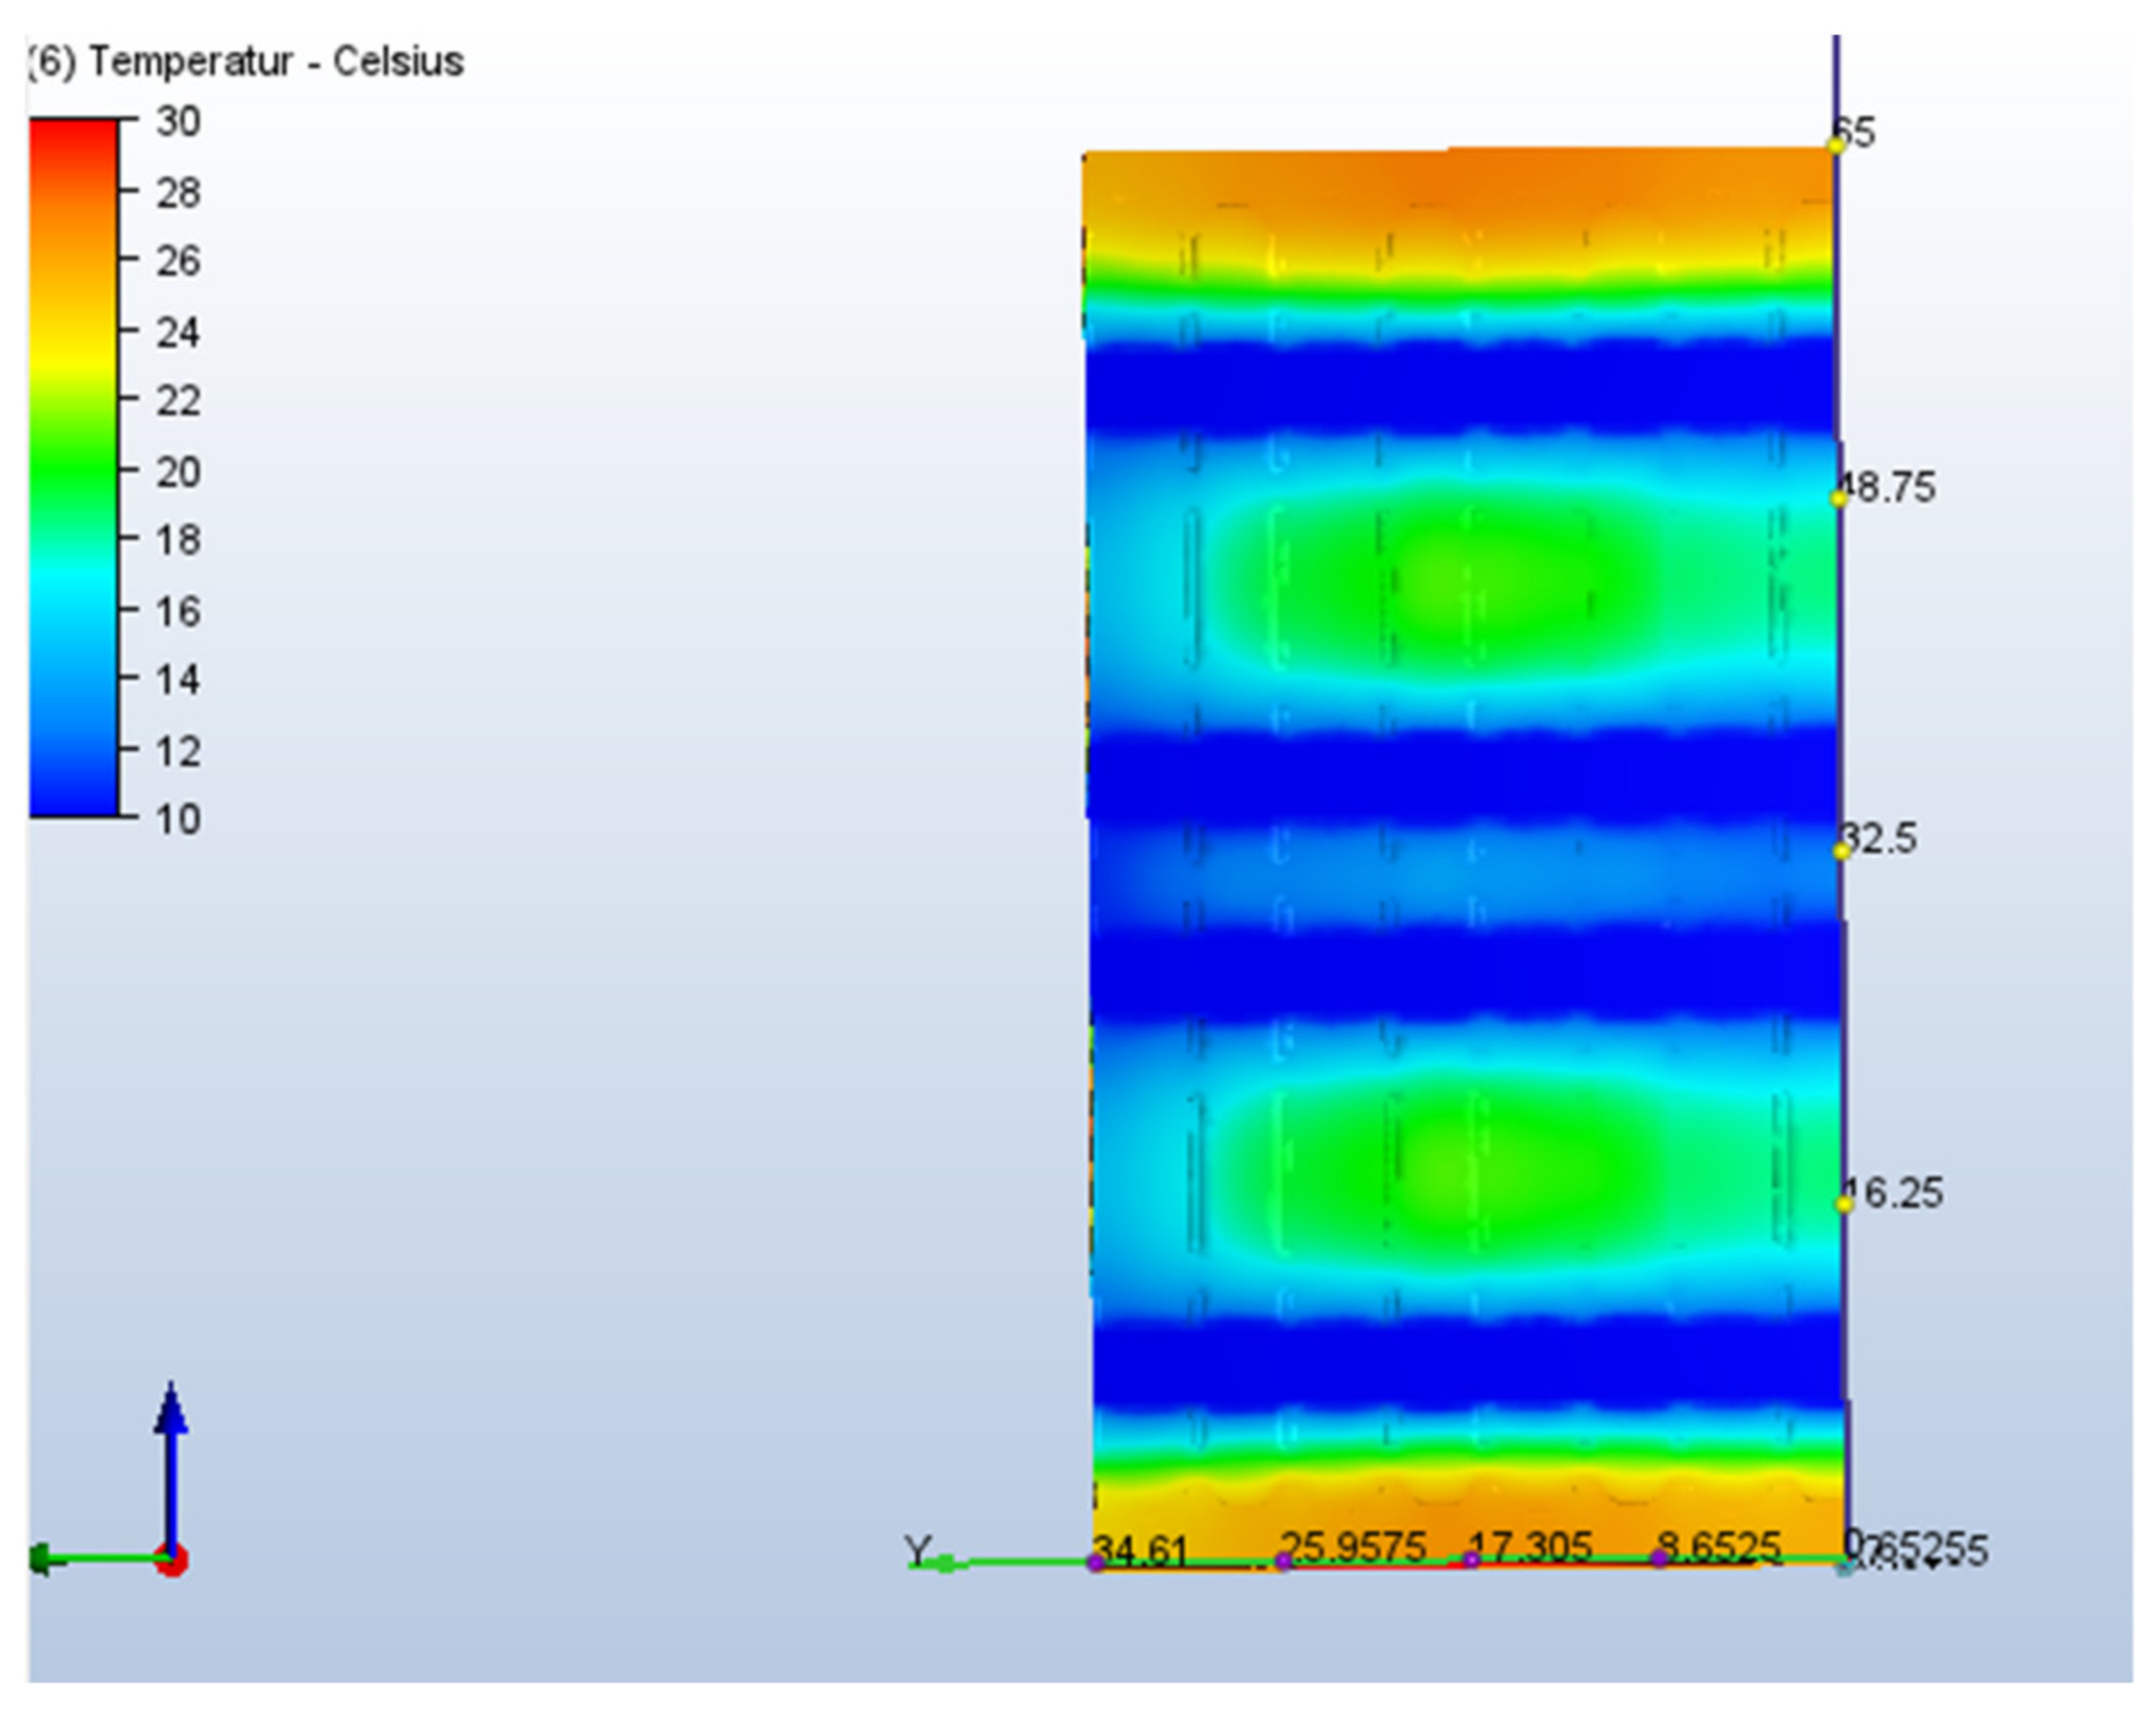Click the Y axis label on the ruler
This screenshot has height=1714, width=2156.
(918, 1551)
